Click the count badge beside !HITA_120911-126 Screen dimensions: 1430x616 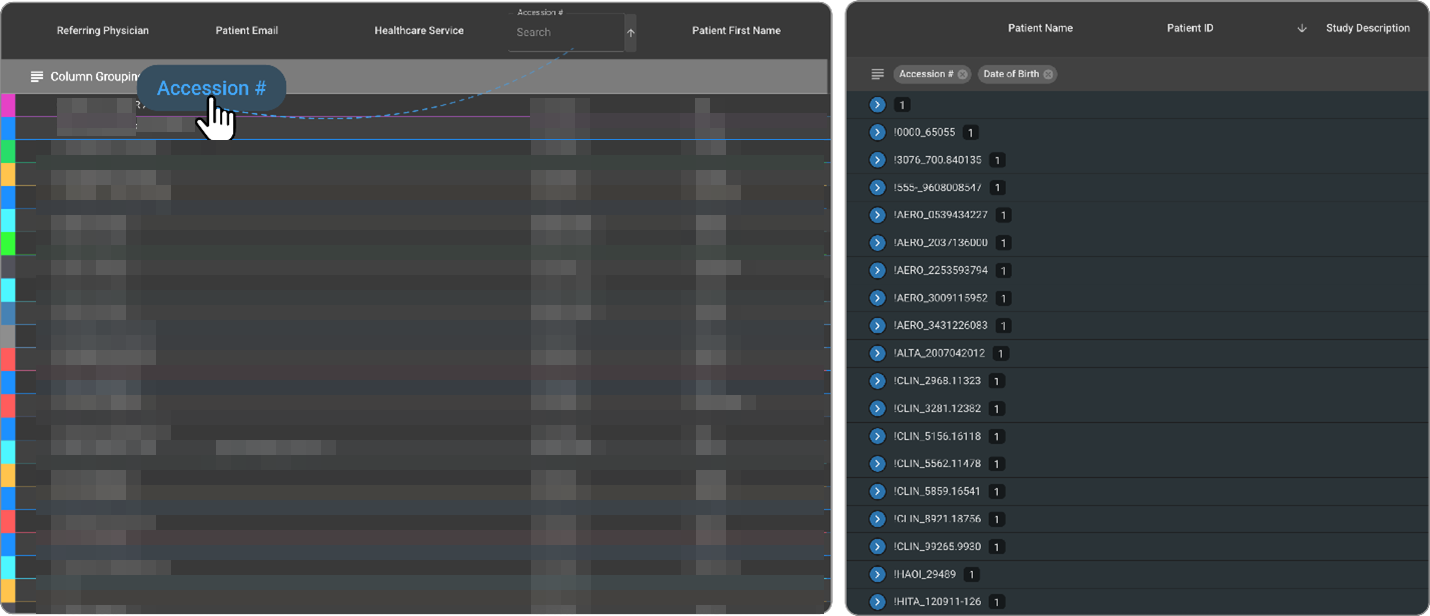point(996,602)
